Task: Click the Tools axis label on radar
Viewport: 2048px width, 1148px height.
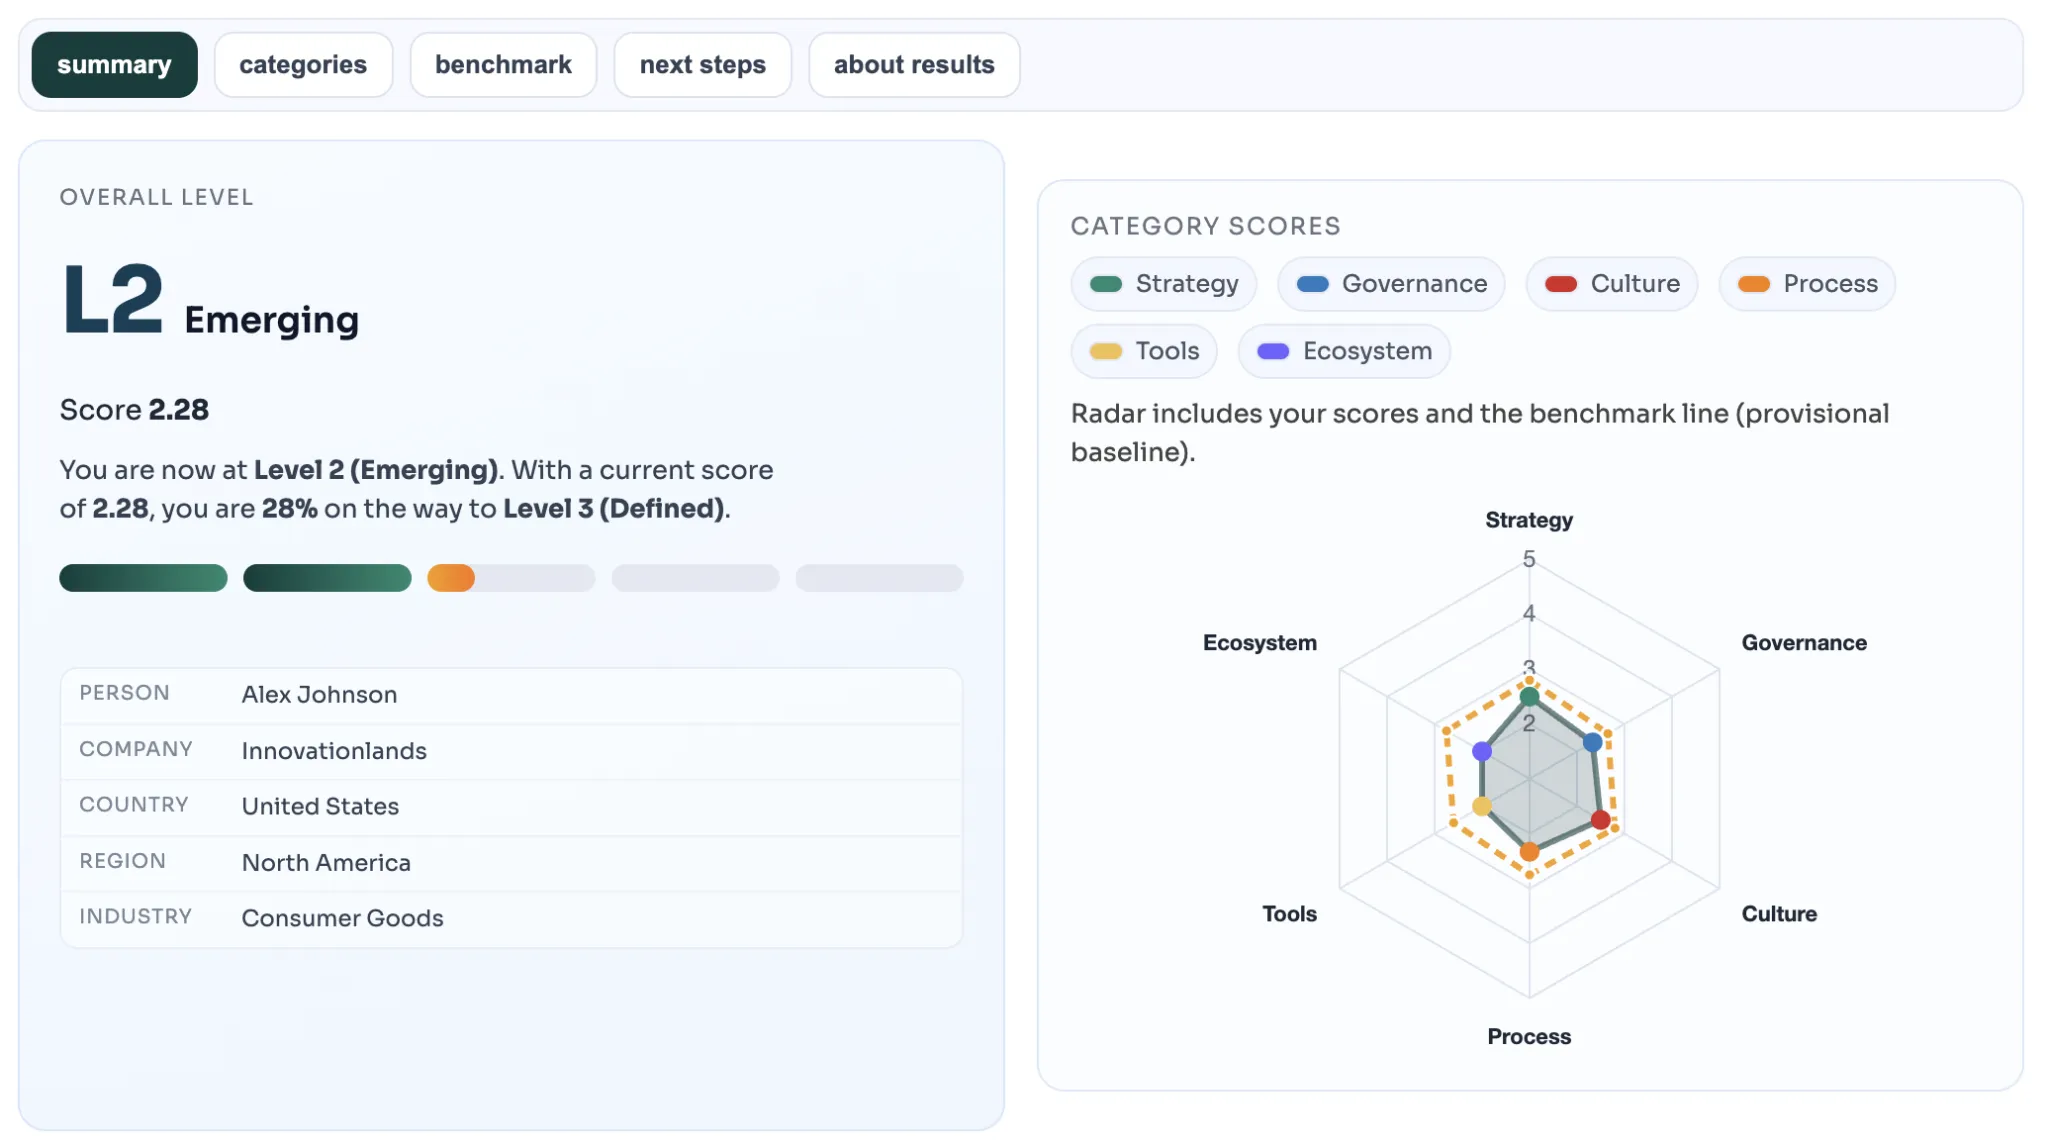Action: click(1289, 914)
